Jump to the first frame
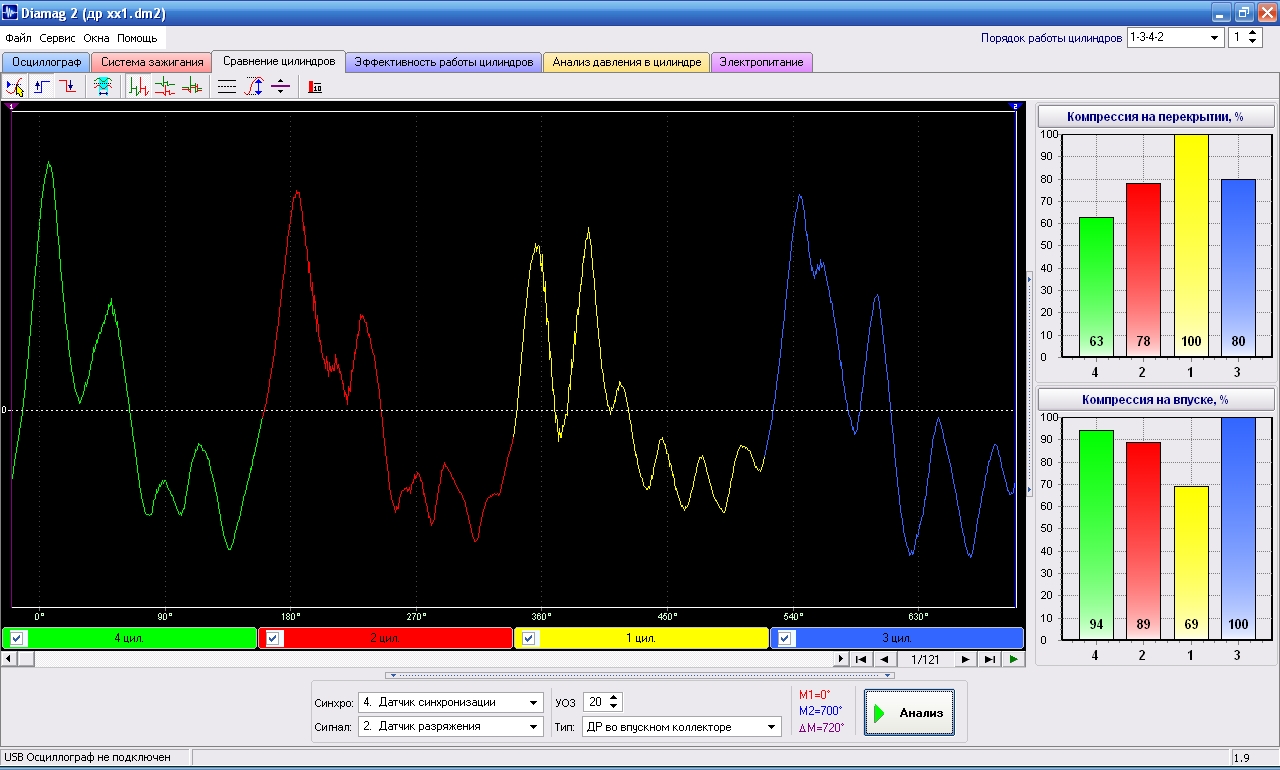 [x=862, y=659]
